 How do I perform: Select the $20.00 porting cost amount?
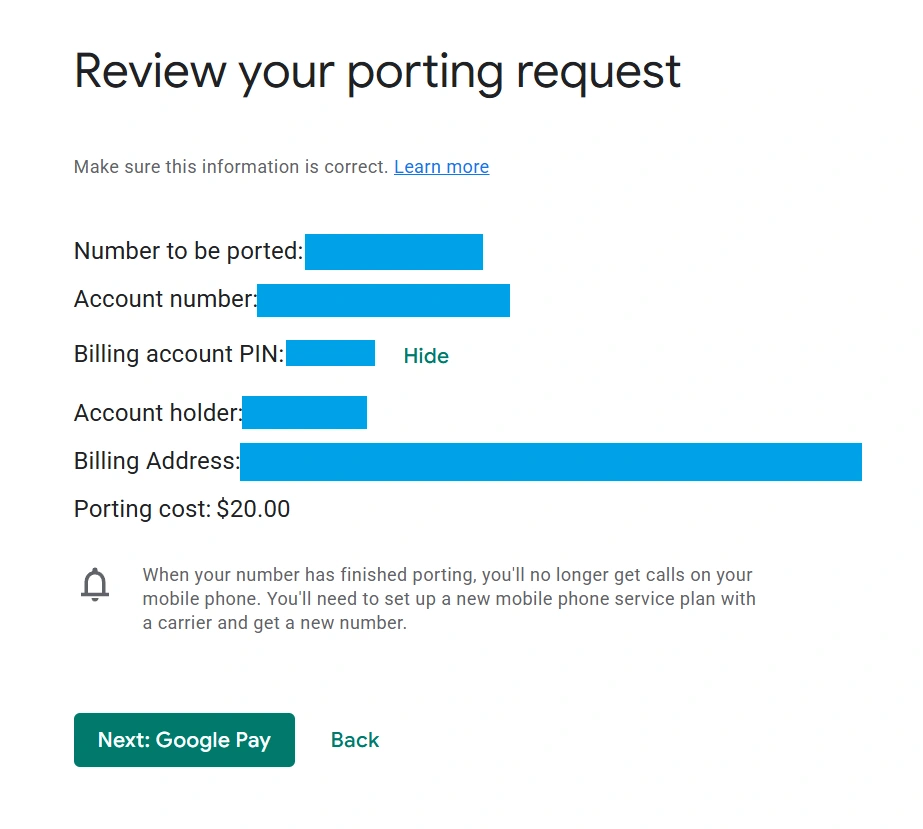[x=254, y=509]
